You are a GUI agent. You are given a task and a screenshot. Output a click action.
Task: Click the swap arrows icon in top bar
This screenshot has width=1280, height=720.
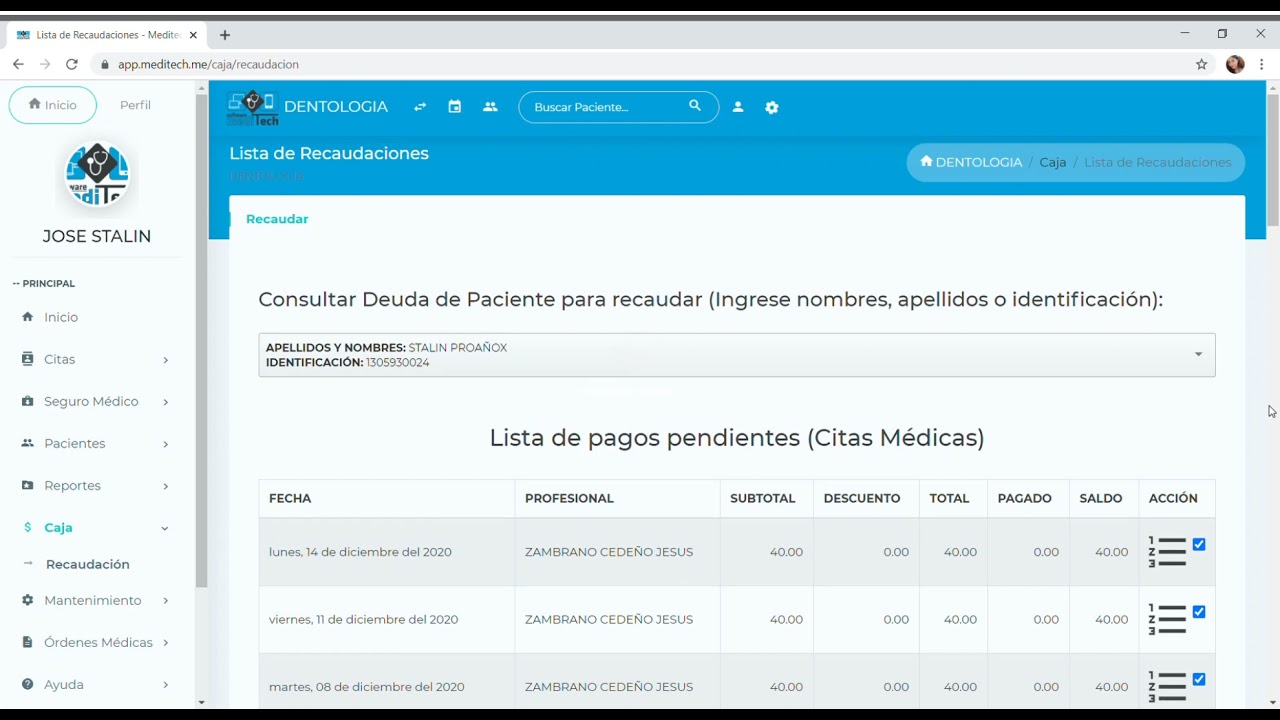420,107
